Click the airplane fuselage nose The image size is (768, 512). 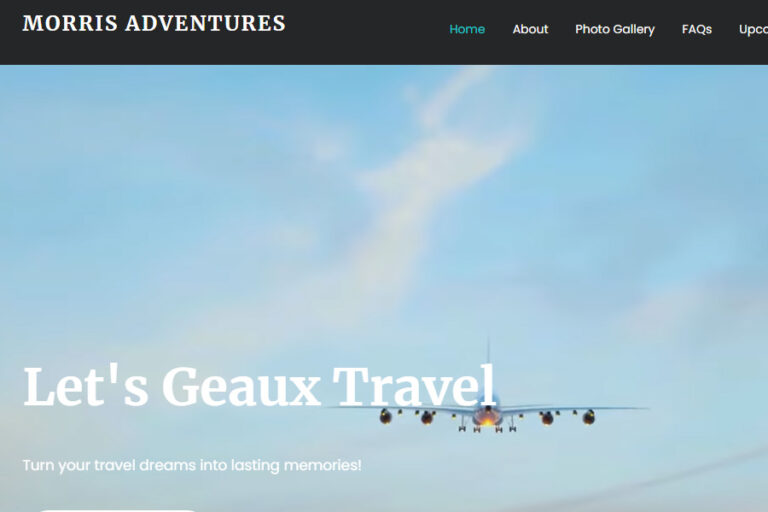487,415
